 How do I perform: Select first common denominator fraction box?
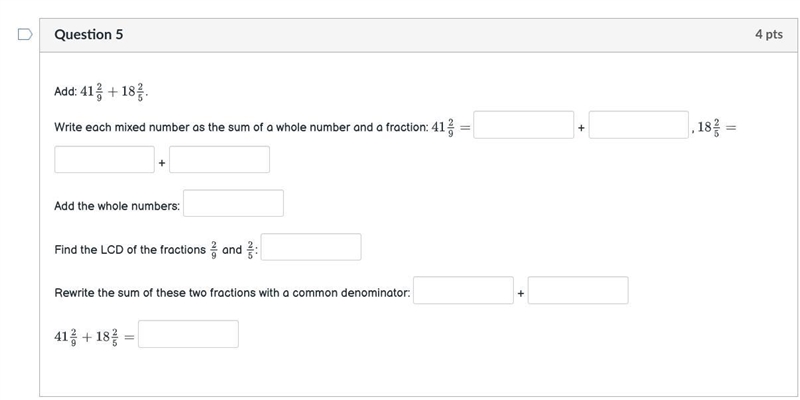463,290
